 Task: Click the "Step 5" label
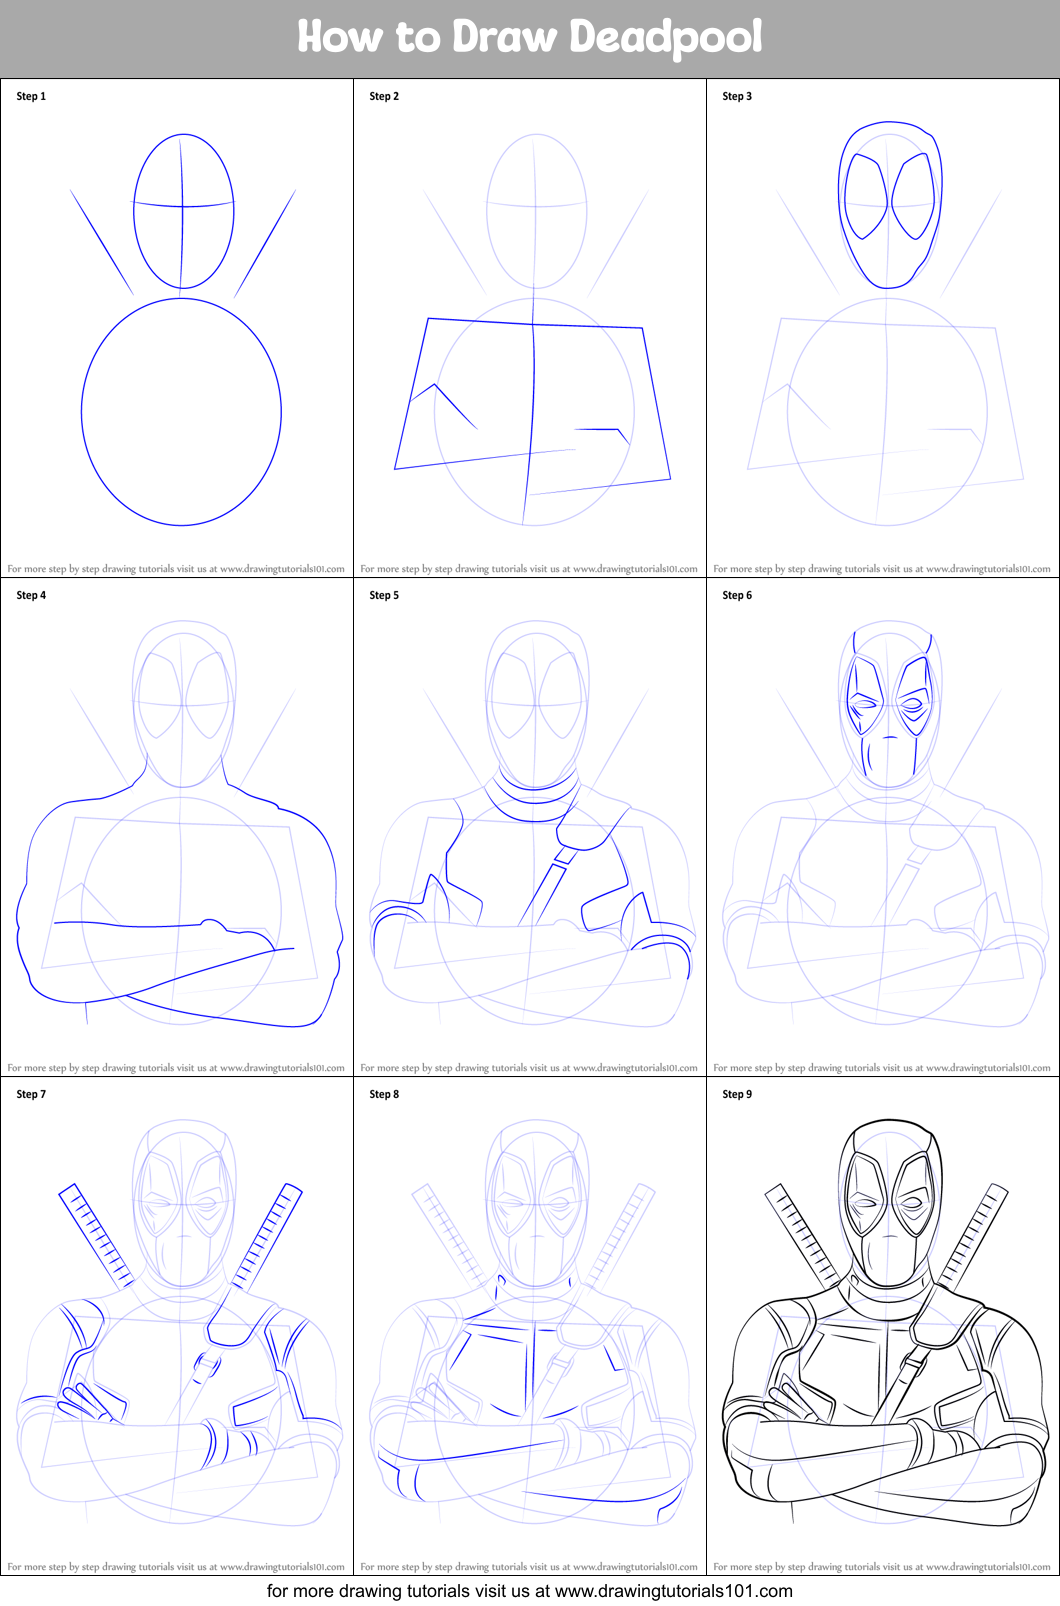click(x=384, y=595)
